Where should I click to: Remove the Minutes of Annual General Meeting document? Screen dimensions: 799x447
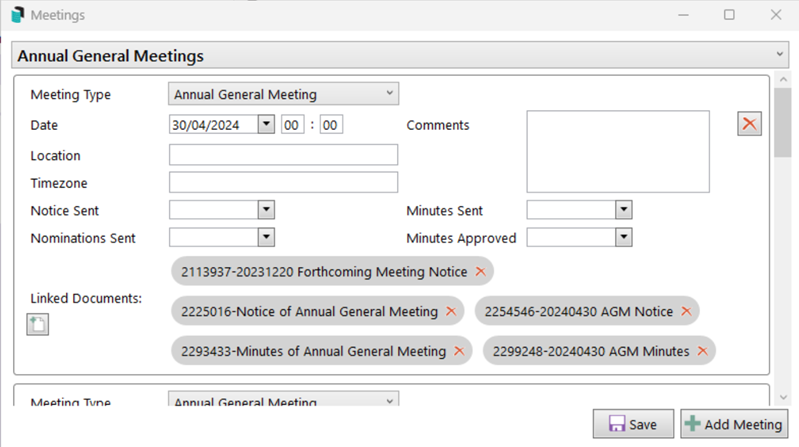coord(458,351)
